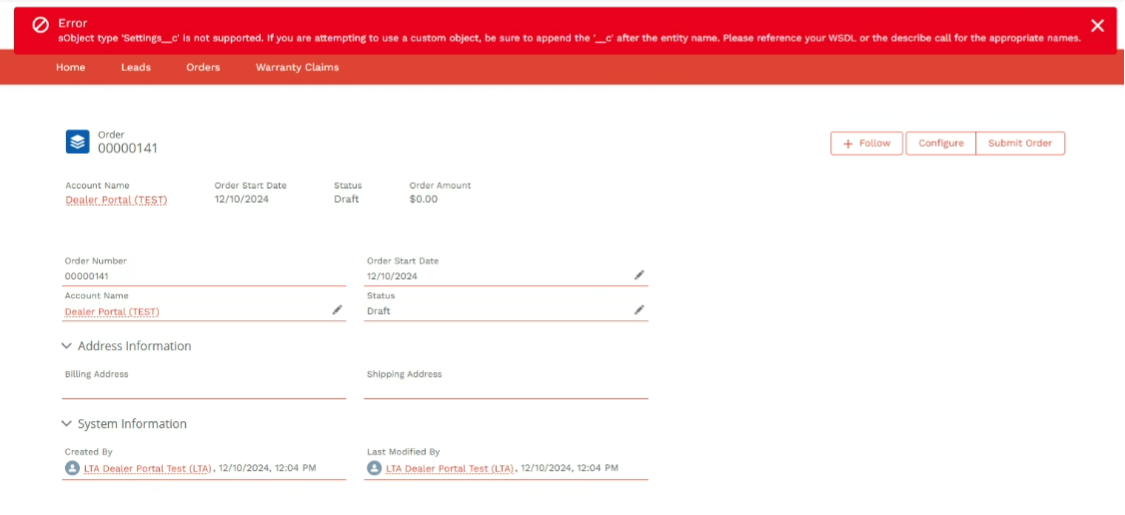The width and height of the screenshot is (1125, 515).
Task: Open Dealer Portal (TEST) link in header
Action: click(116, 199)
